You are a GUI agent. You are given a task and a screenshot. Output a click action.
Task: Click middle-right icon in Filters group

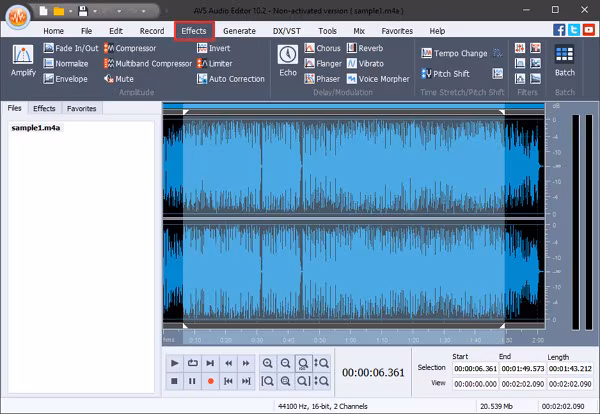coord(535,63)
